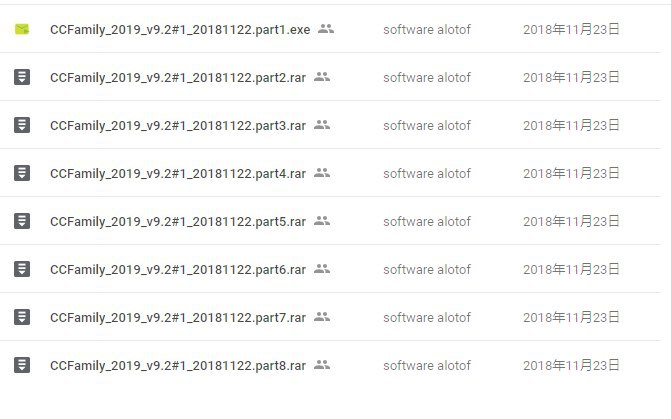Click owner 'software alotof' in the part6.rar row

coord(427,269)
